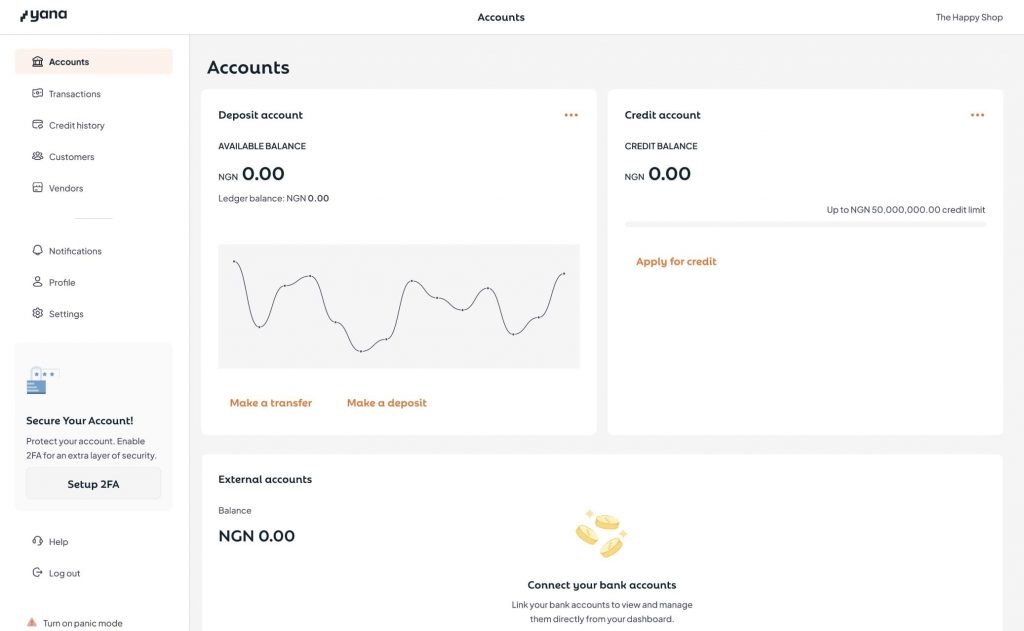
Task: Open Deposit account three-dot menu
Action: click(571, 115)
